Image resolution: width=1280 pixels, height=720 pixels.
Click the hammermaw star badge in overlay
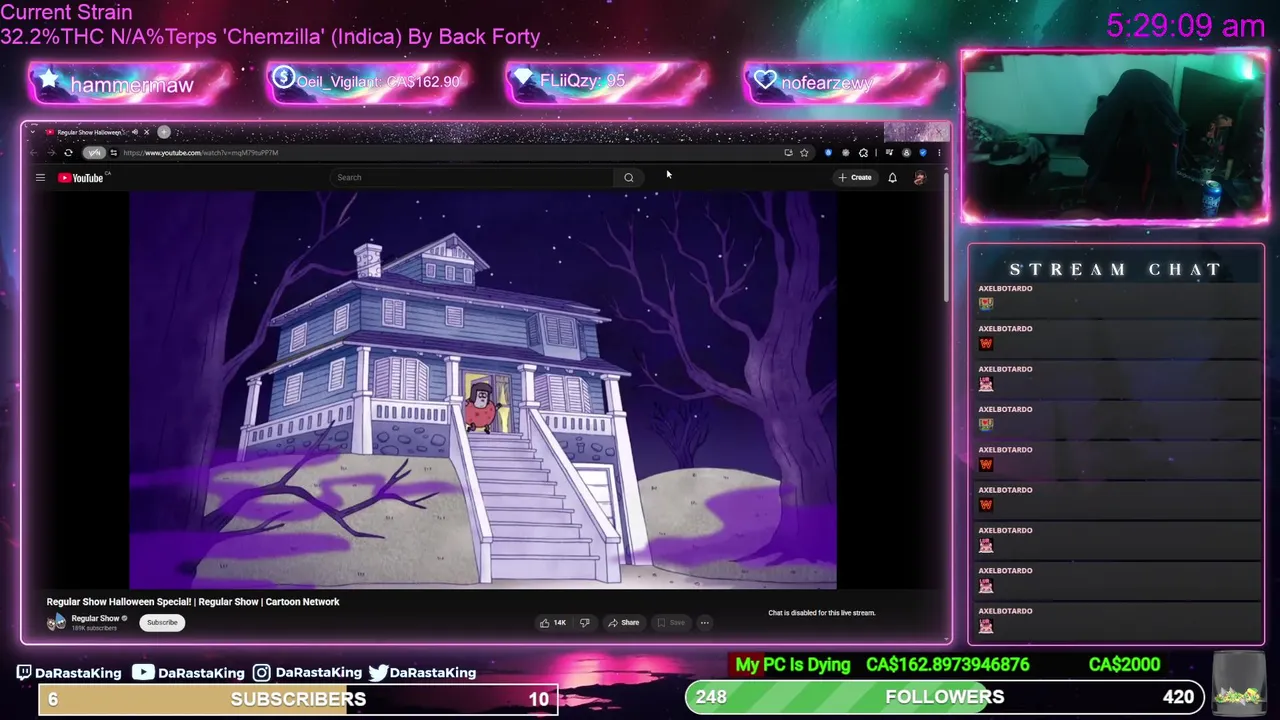click(x=131, y=83)
